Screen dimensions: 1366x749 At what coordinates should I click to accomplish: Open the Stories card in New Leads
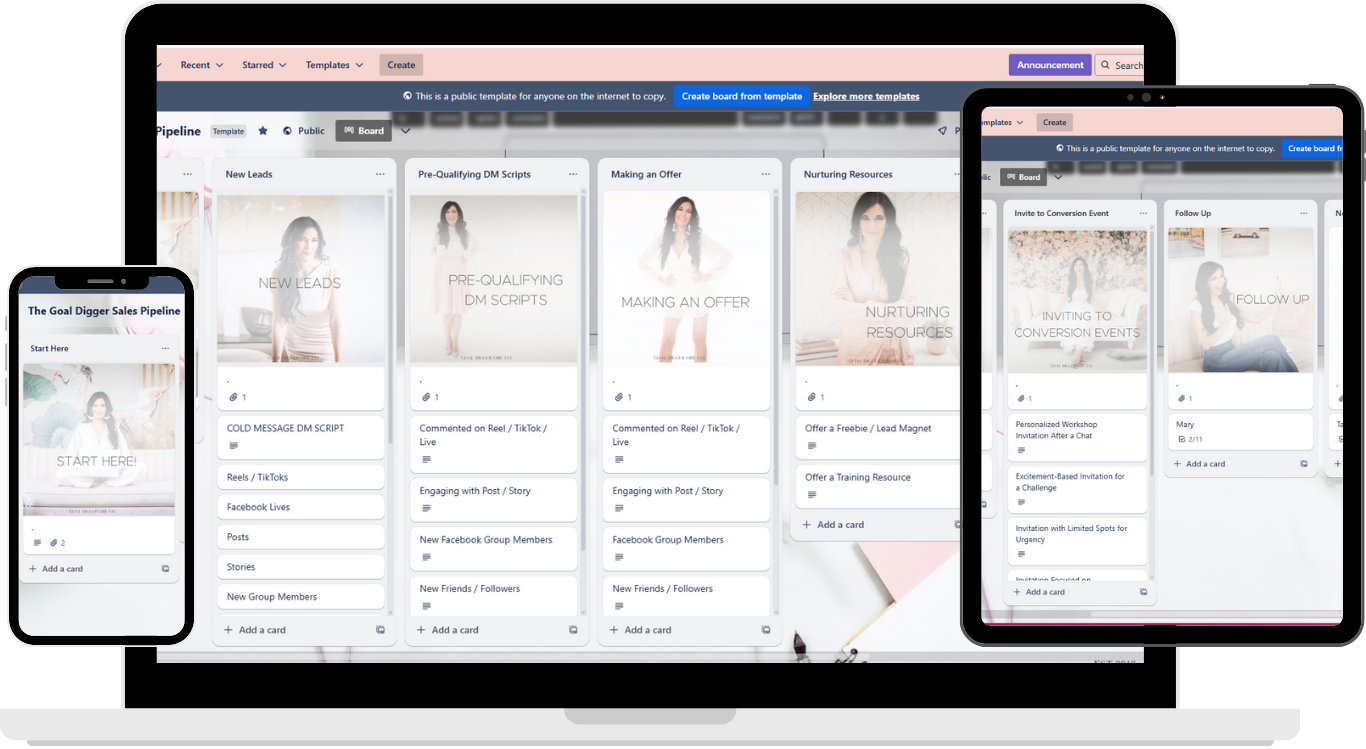[301, 566]
